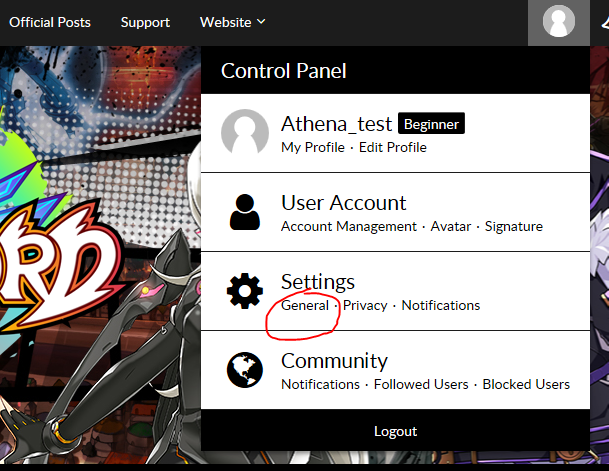View the Followed Users list
Image resolution: width=609 pixels, height=471 pixels.
tap(421, 384)
